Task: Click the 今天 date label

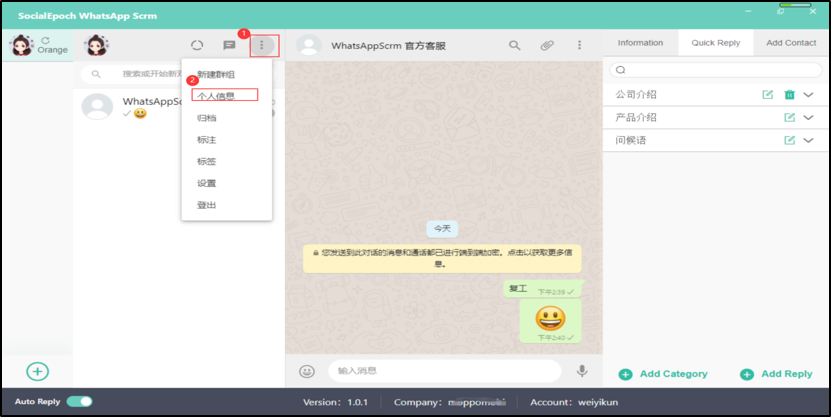Action: pos(442,228)
